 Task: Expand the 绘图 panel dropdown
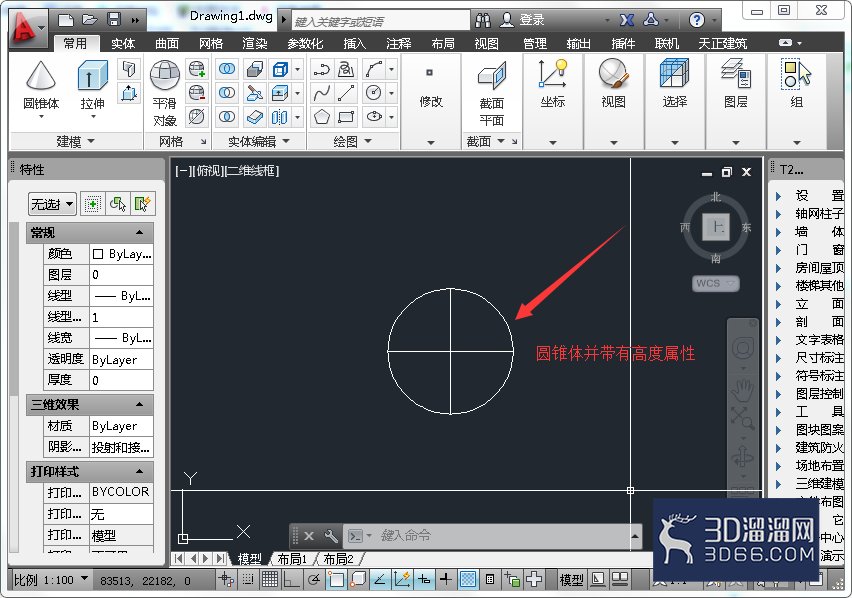tap(352, 141)
